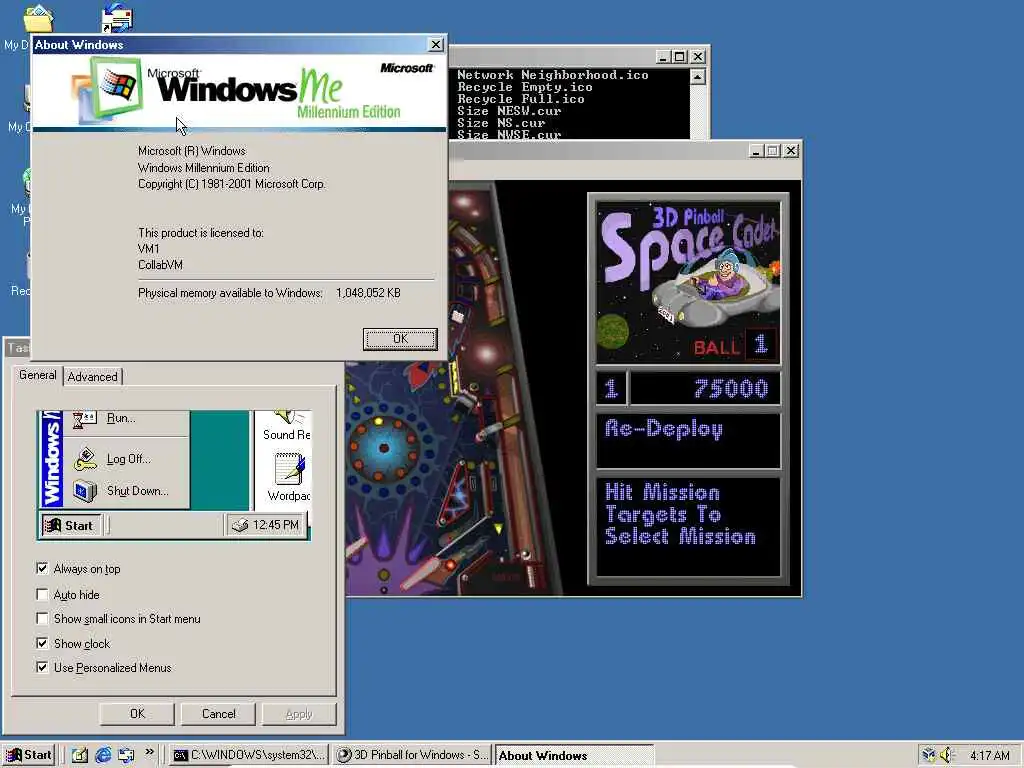Select the About Windows taskbar button

574,756
